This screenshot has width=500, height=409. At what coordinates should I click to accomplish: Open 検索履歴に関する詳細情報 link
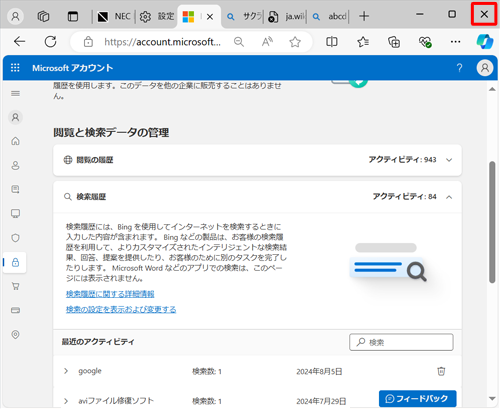click(x=110, y=294)
